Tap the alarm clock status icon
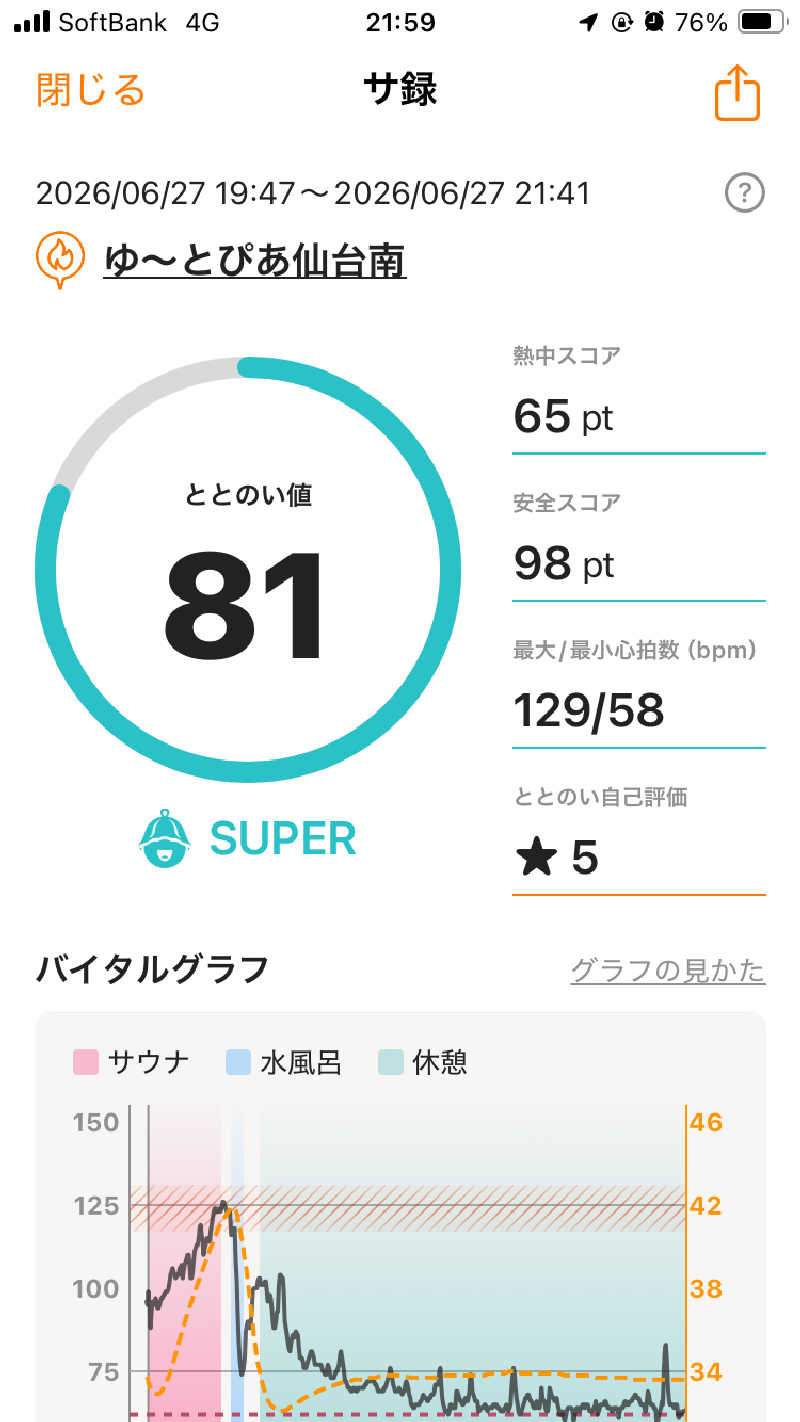Viewport: 800px width, 1422px height. pyautogui.click(x=655, y=22)
